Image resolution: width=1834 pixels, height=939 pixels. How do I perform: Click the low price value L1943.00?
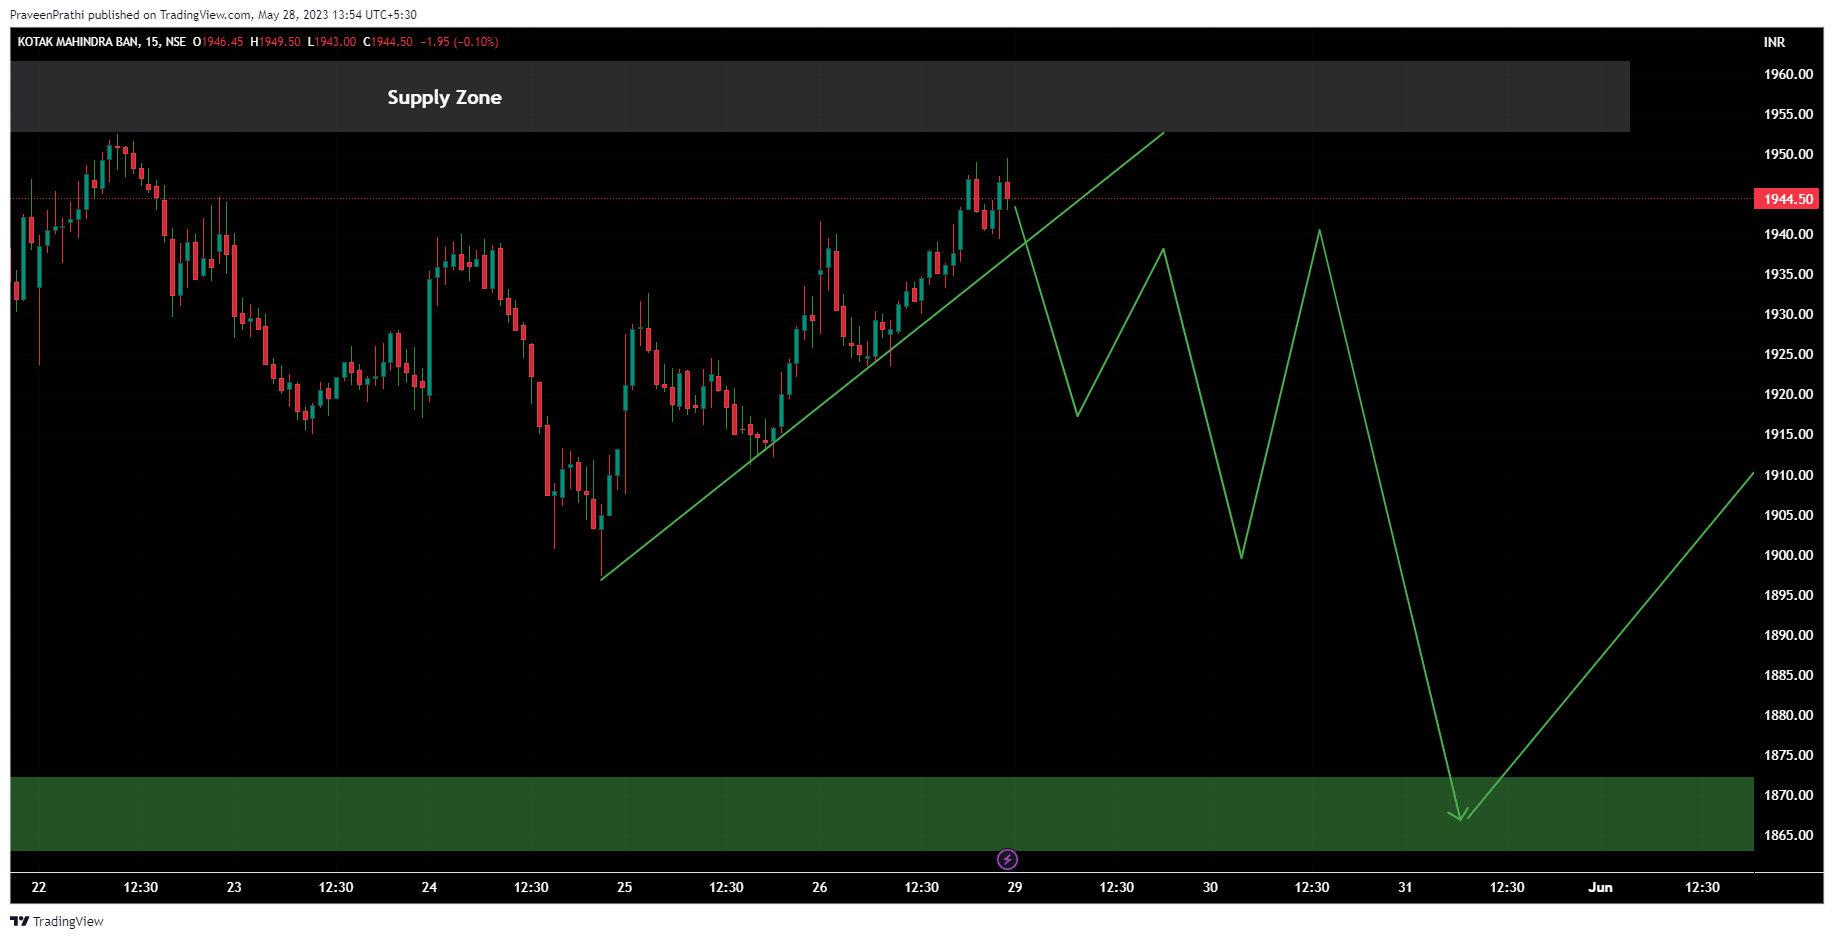pyautogui.click(x=332, y=42)
